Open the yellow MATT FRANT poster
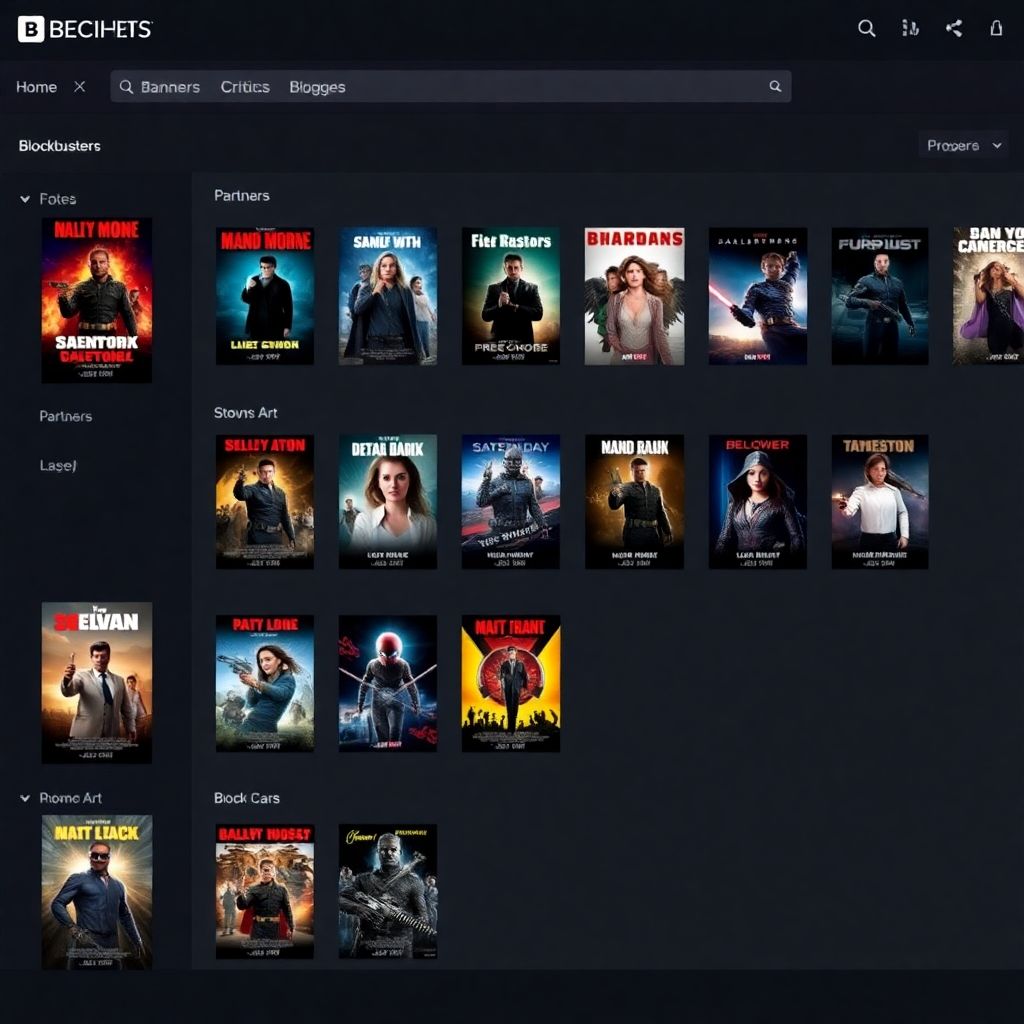Image resolution: width=1024 pixels, height=1024 pixels. coord(511,683)
